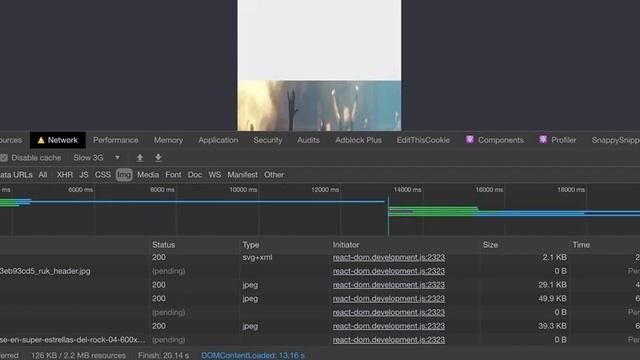Select the estrellas-del-rock-04-600x request row
The width and height of the screenshot is (640, 360).
click(320, 340)
